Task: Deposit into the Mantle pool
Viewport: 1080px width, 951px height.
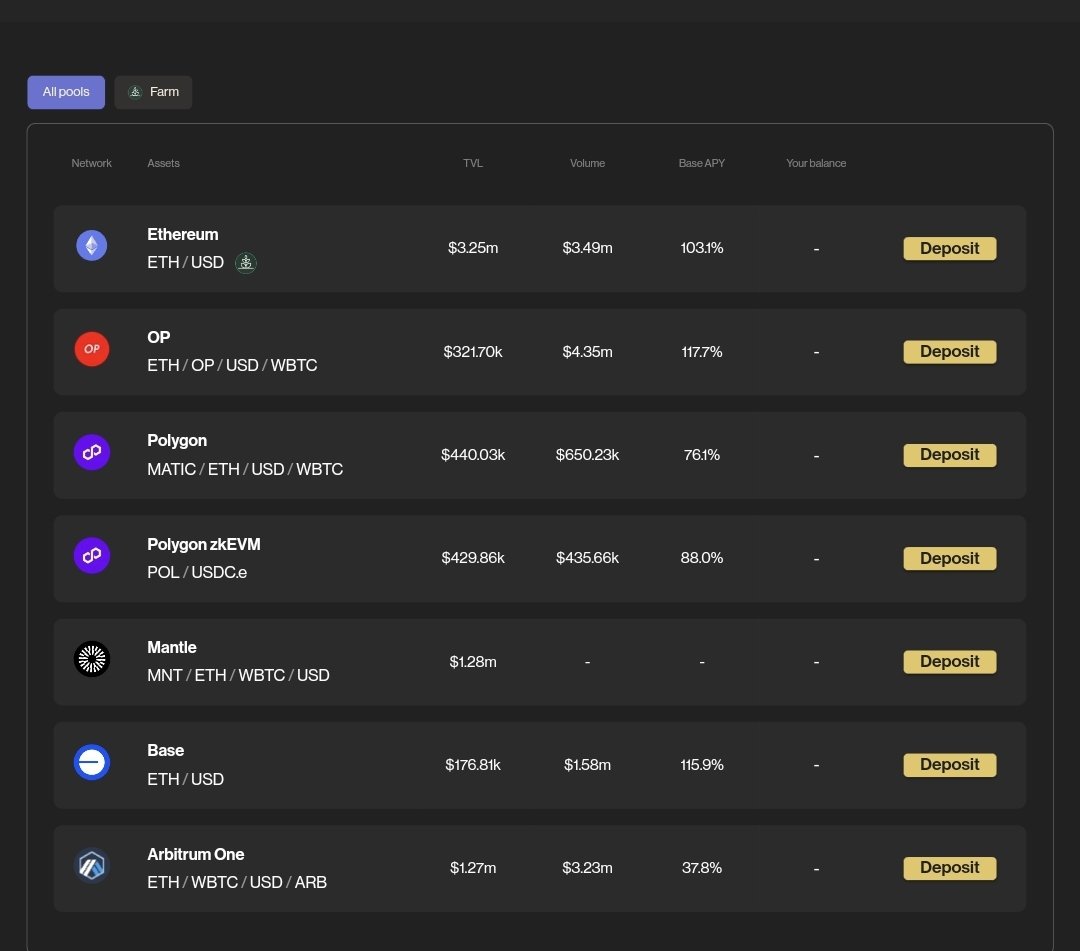Action: click(x=950, y=662)
